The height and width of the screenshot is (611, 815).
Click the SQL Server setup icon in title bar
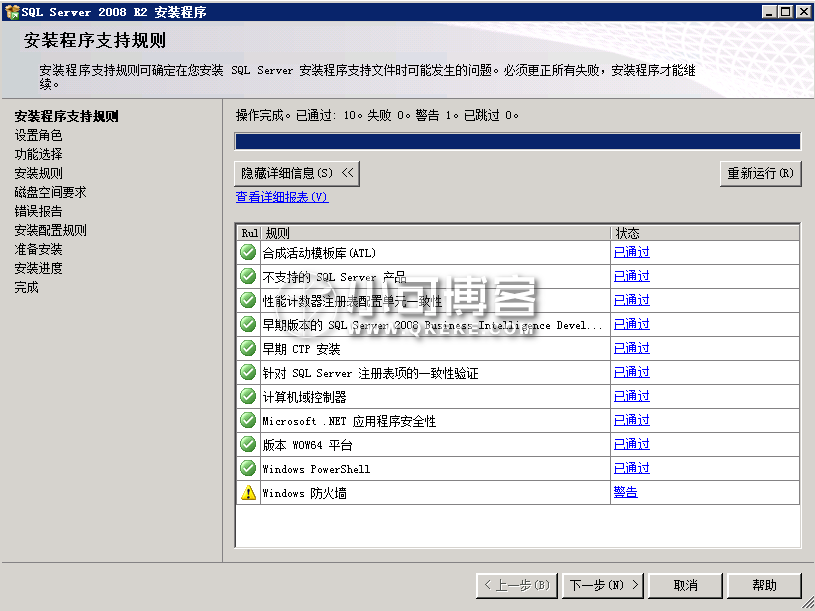[12, 11]
